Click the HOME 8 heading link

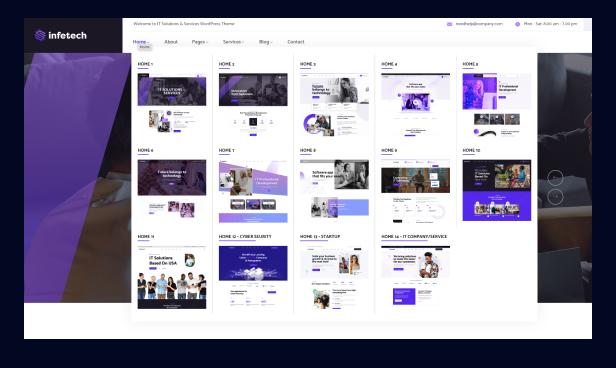(308, 150)
